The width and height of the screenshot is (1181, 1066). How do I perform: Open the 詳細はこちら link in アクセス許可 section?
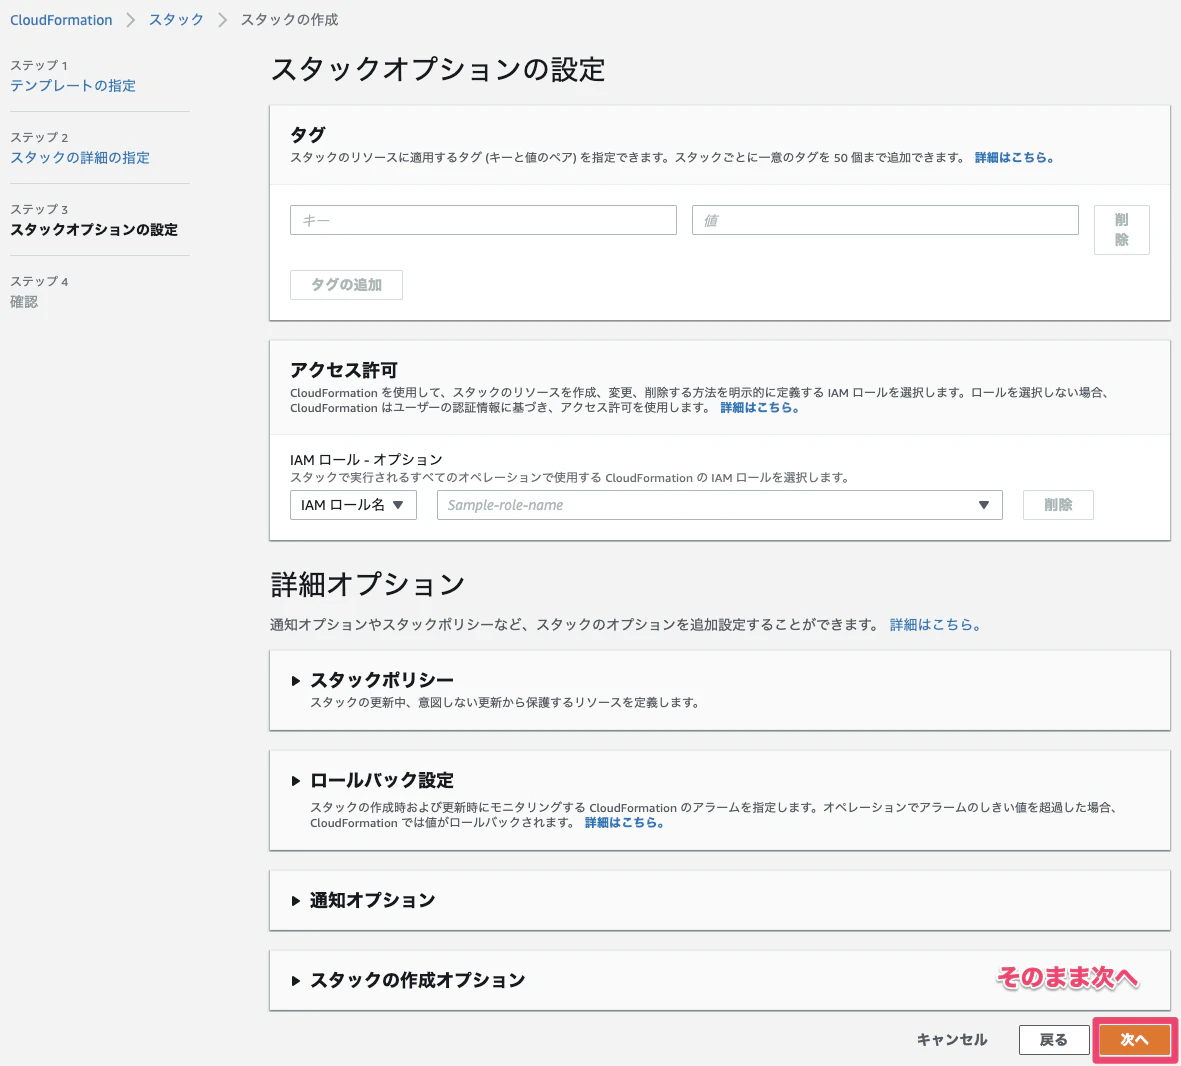coord(759,408)
